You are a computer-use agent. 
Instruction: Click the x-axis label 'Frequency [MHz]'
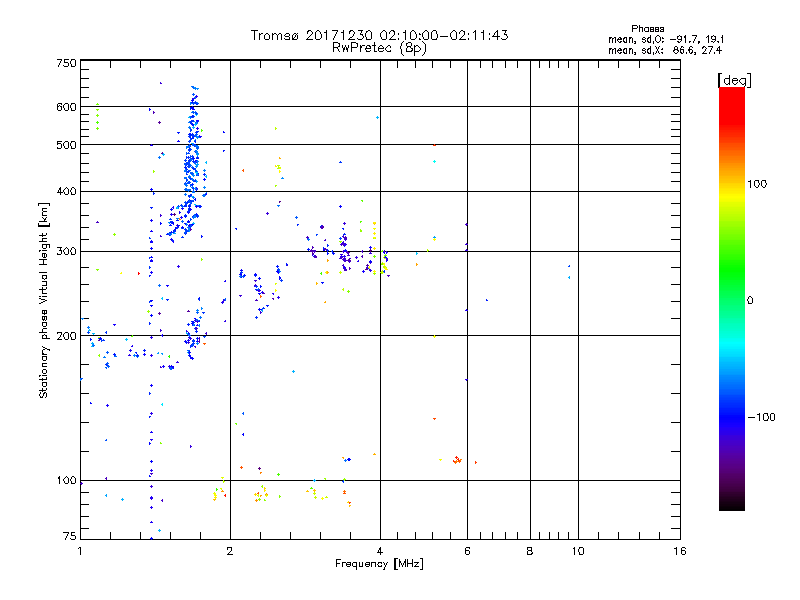(x=379, y=564)
